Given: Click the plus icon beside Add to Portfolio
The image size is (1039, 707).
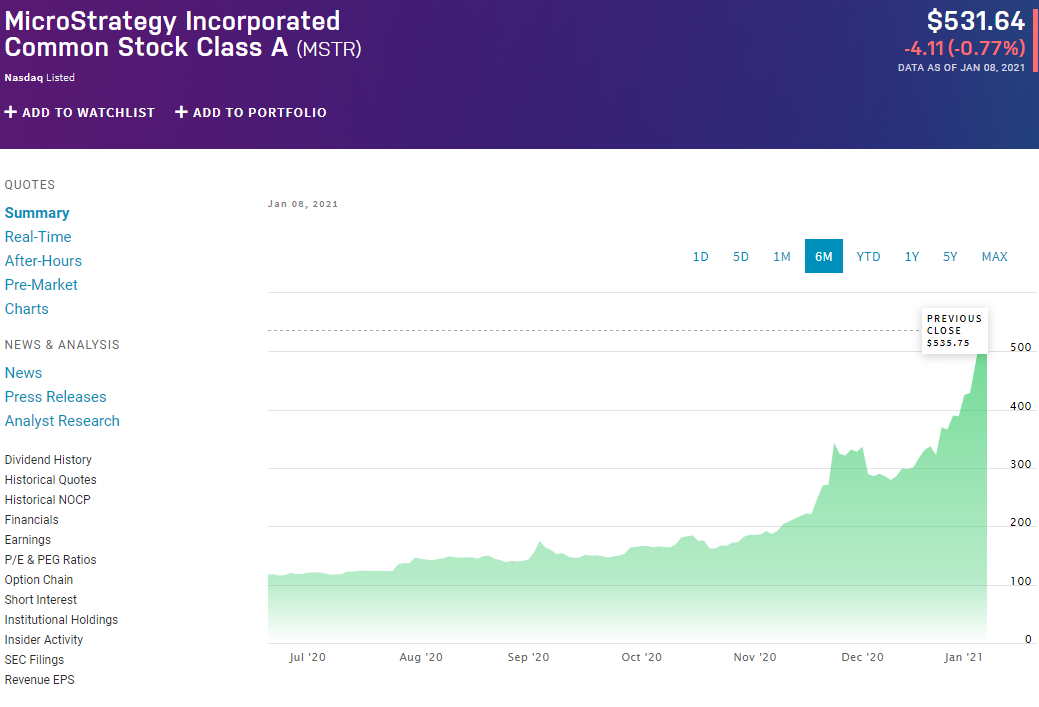Looking at the screenshot, I should [182, 112].
